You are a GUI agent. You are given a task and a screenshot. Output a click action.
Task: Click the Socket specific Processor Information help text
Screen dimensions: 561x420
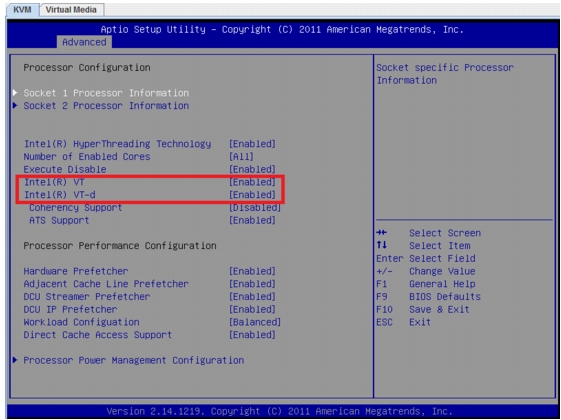[445, 74]
